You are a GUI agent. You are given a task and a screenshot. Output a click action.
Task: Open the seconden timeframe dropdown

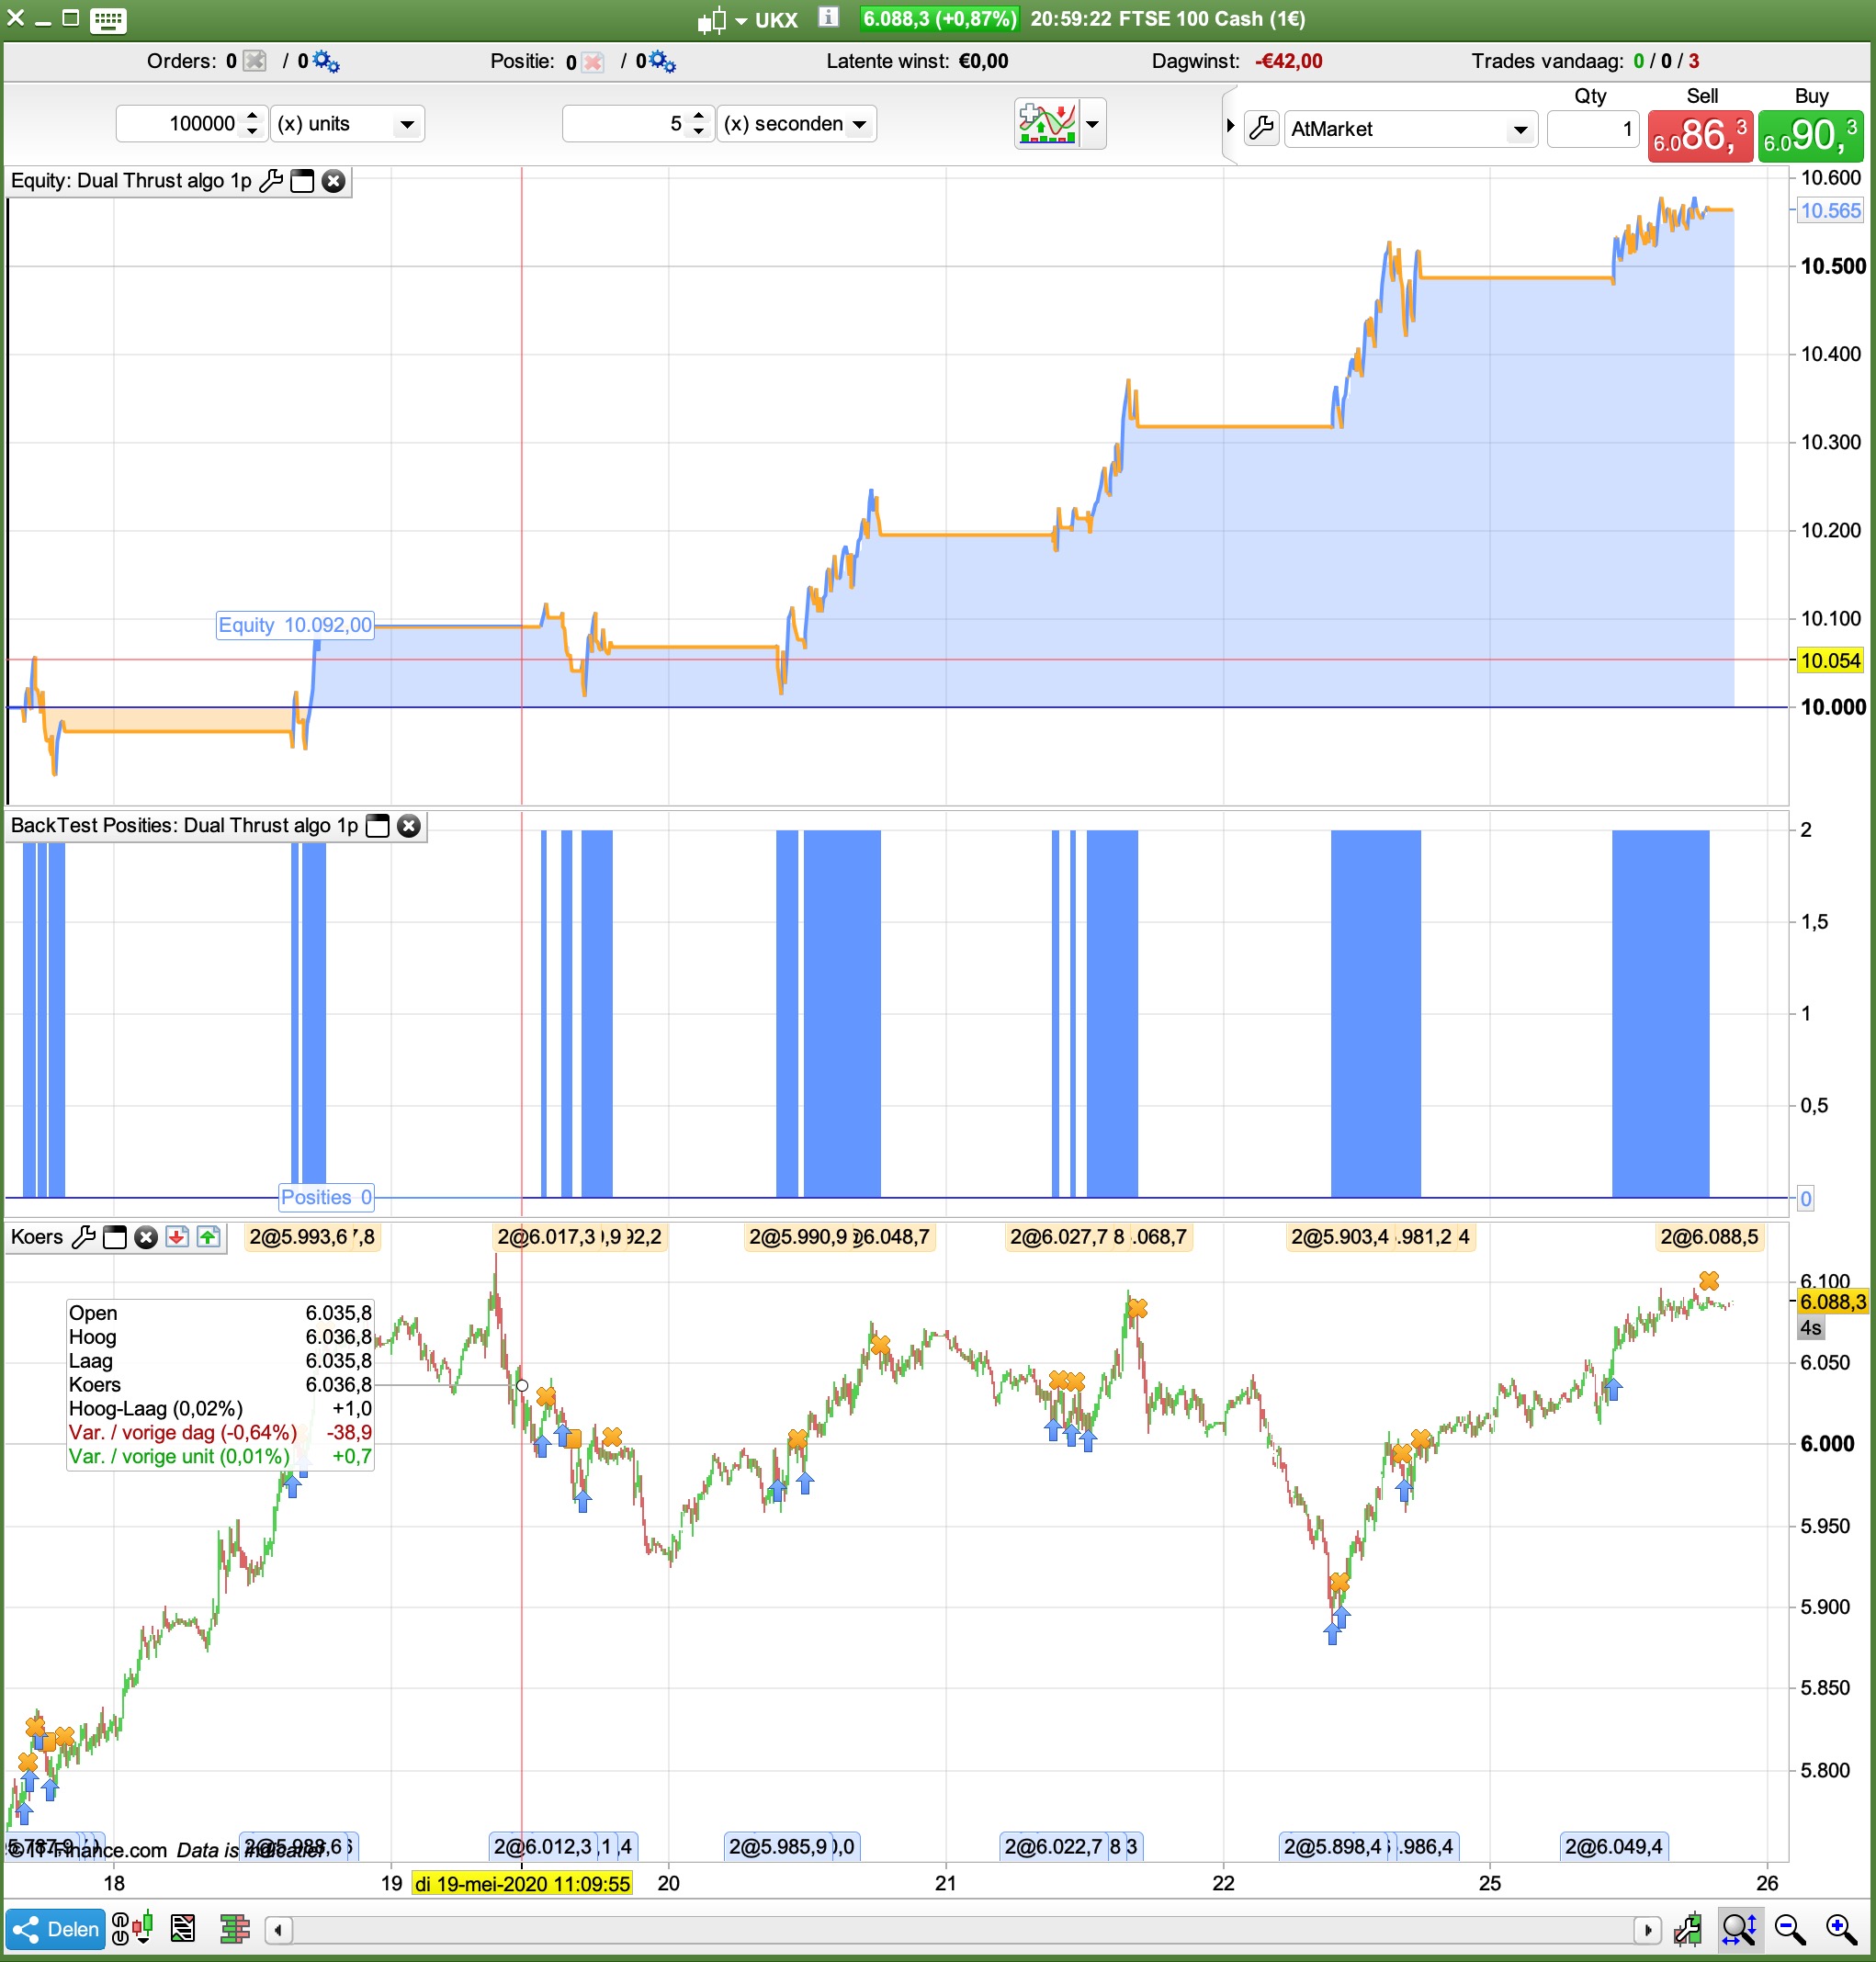pos(859,125)
